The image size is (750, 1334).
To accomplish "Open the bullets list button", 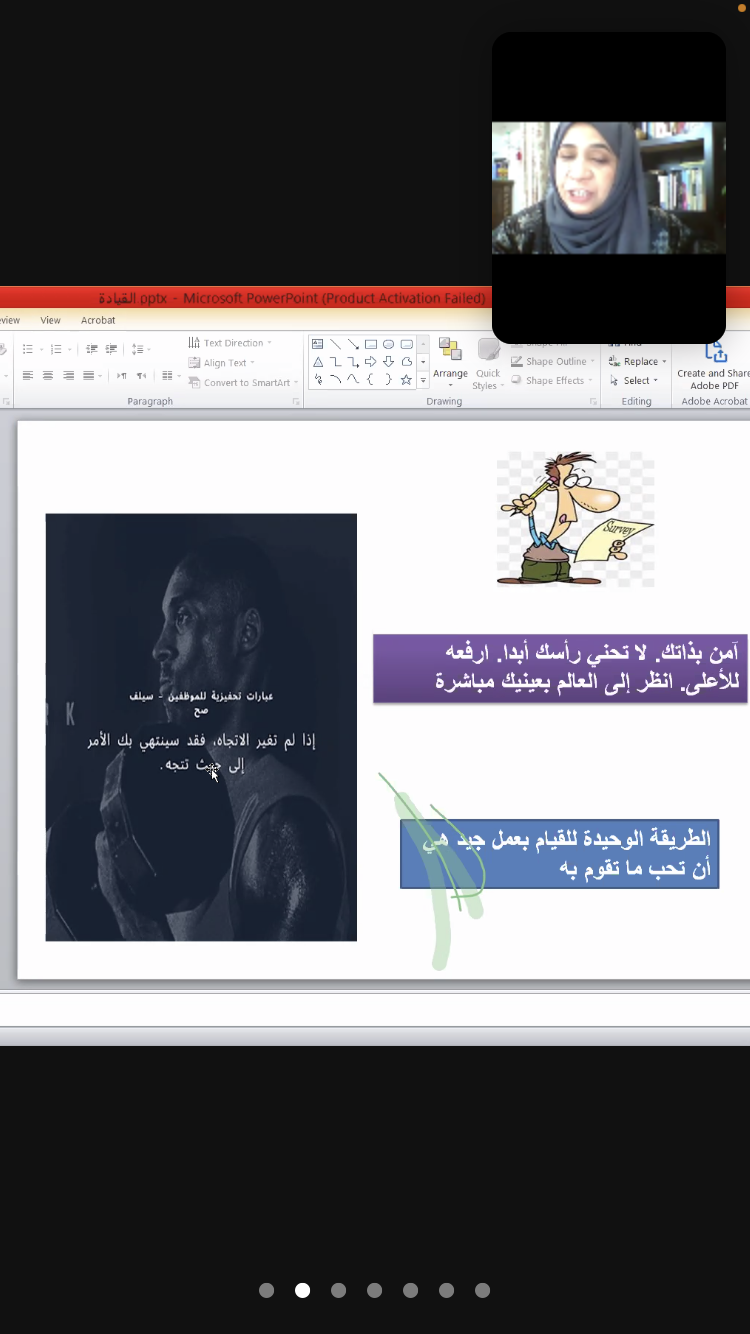I will (31, 349).
